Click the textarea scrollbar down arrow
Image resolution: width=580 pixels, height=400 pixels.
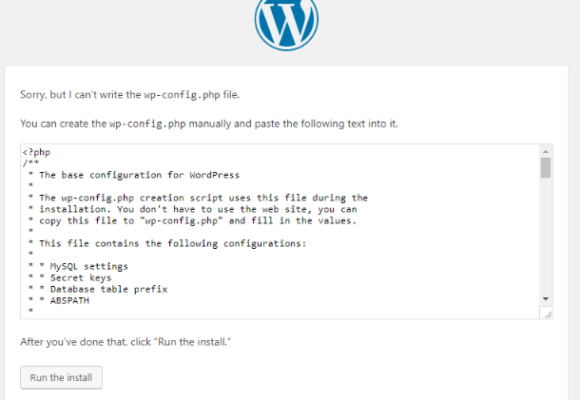(546, 299)
